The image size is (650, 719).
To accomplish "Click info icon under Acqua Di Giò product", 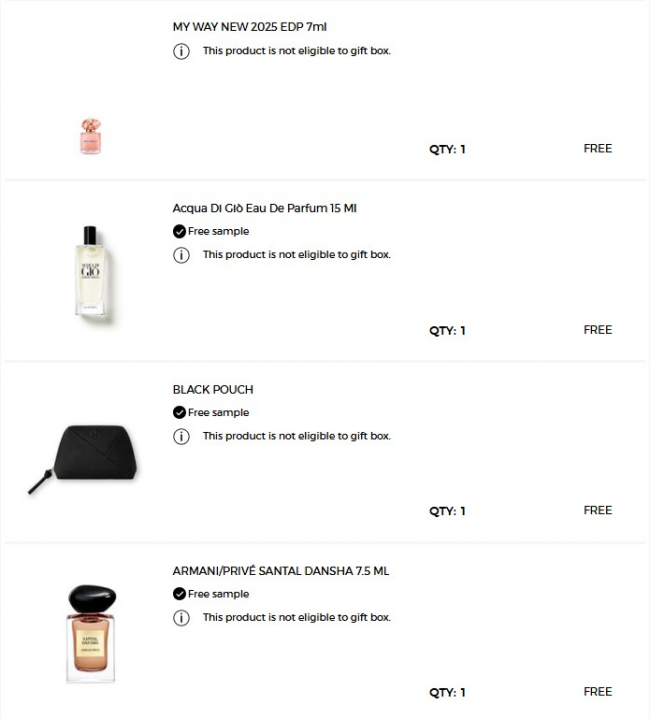I will [x=181, y=255].
